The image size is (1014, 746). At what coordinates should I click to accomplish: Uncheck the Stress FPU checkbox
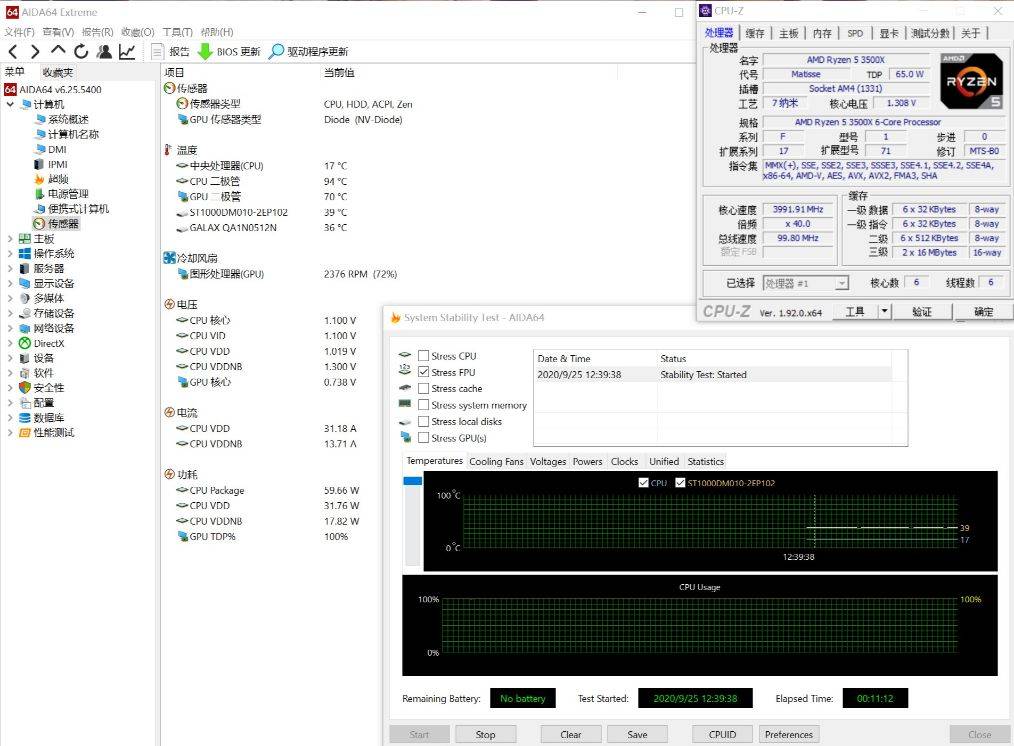click(424, 372)
